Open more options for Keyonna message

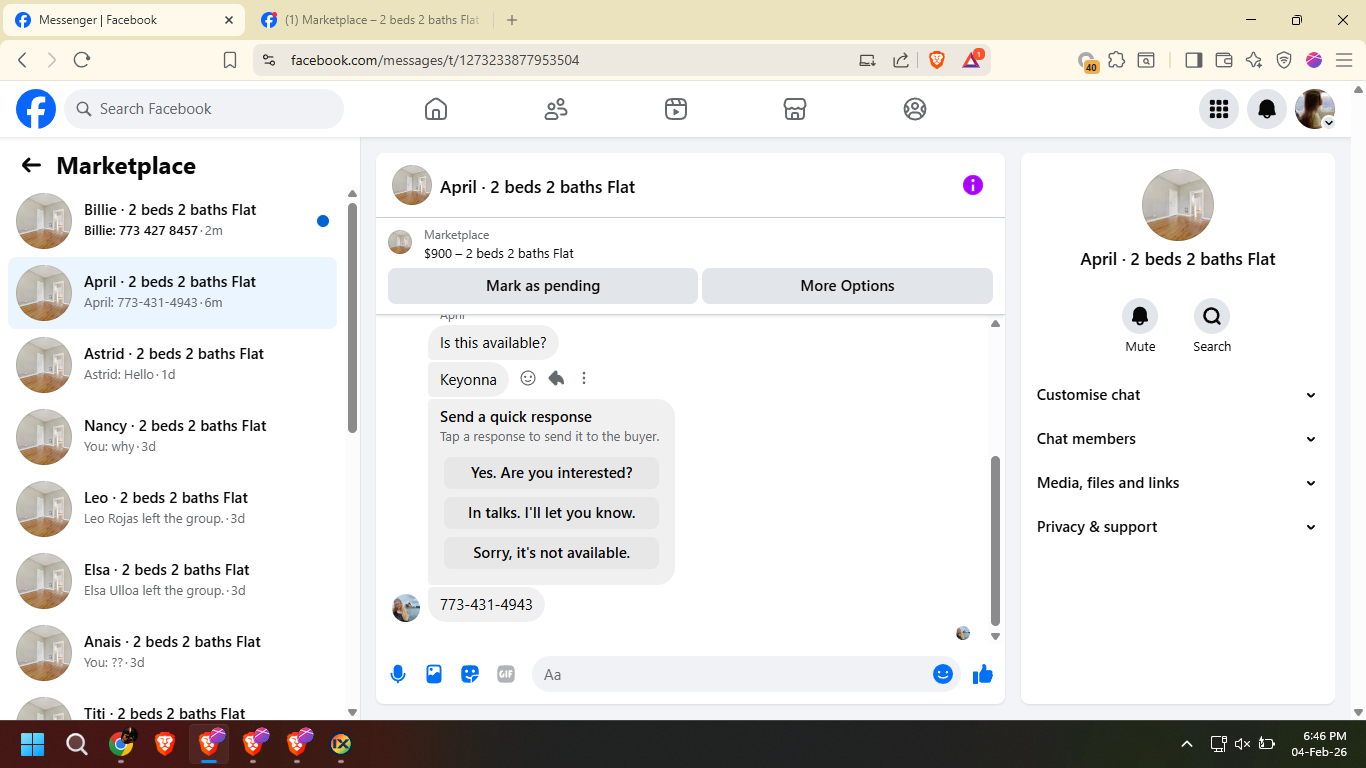[x=584, y=378]
